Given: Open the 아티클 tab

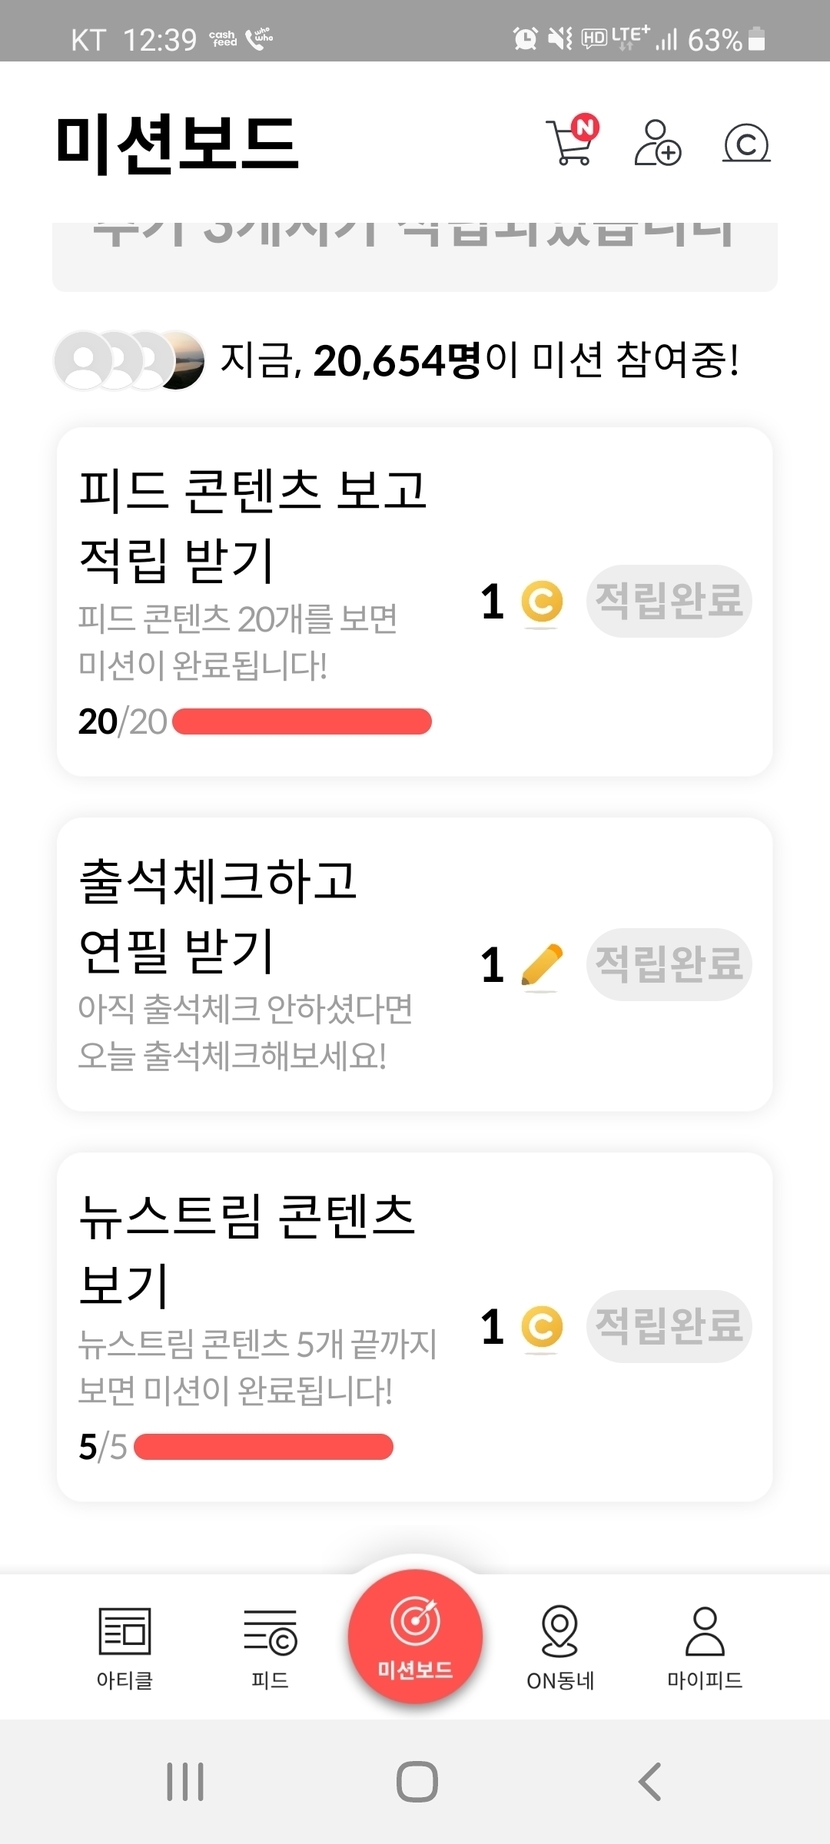Looking at the screenshot, I should (125, 1647).
